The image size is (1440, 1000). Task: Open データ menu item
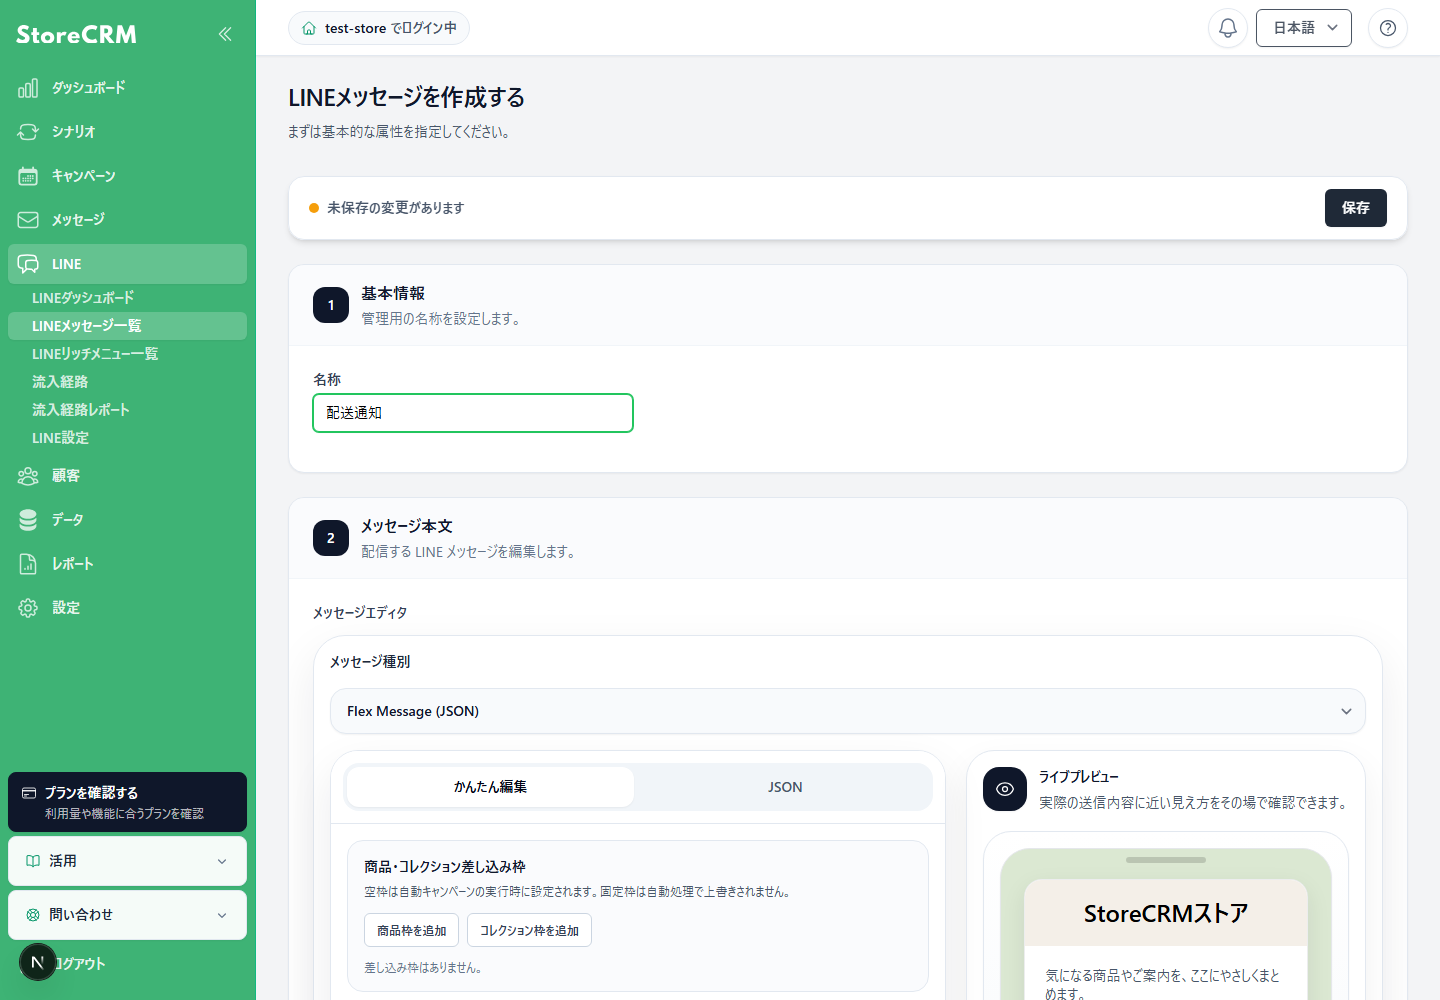click(x=127, y=520)
